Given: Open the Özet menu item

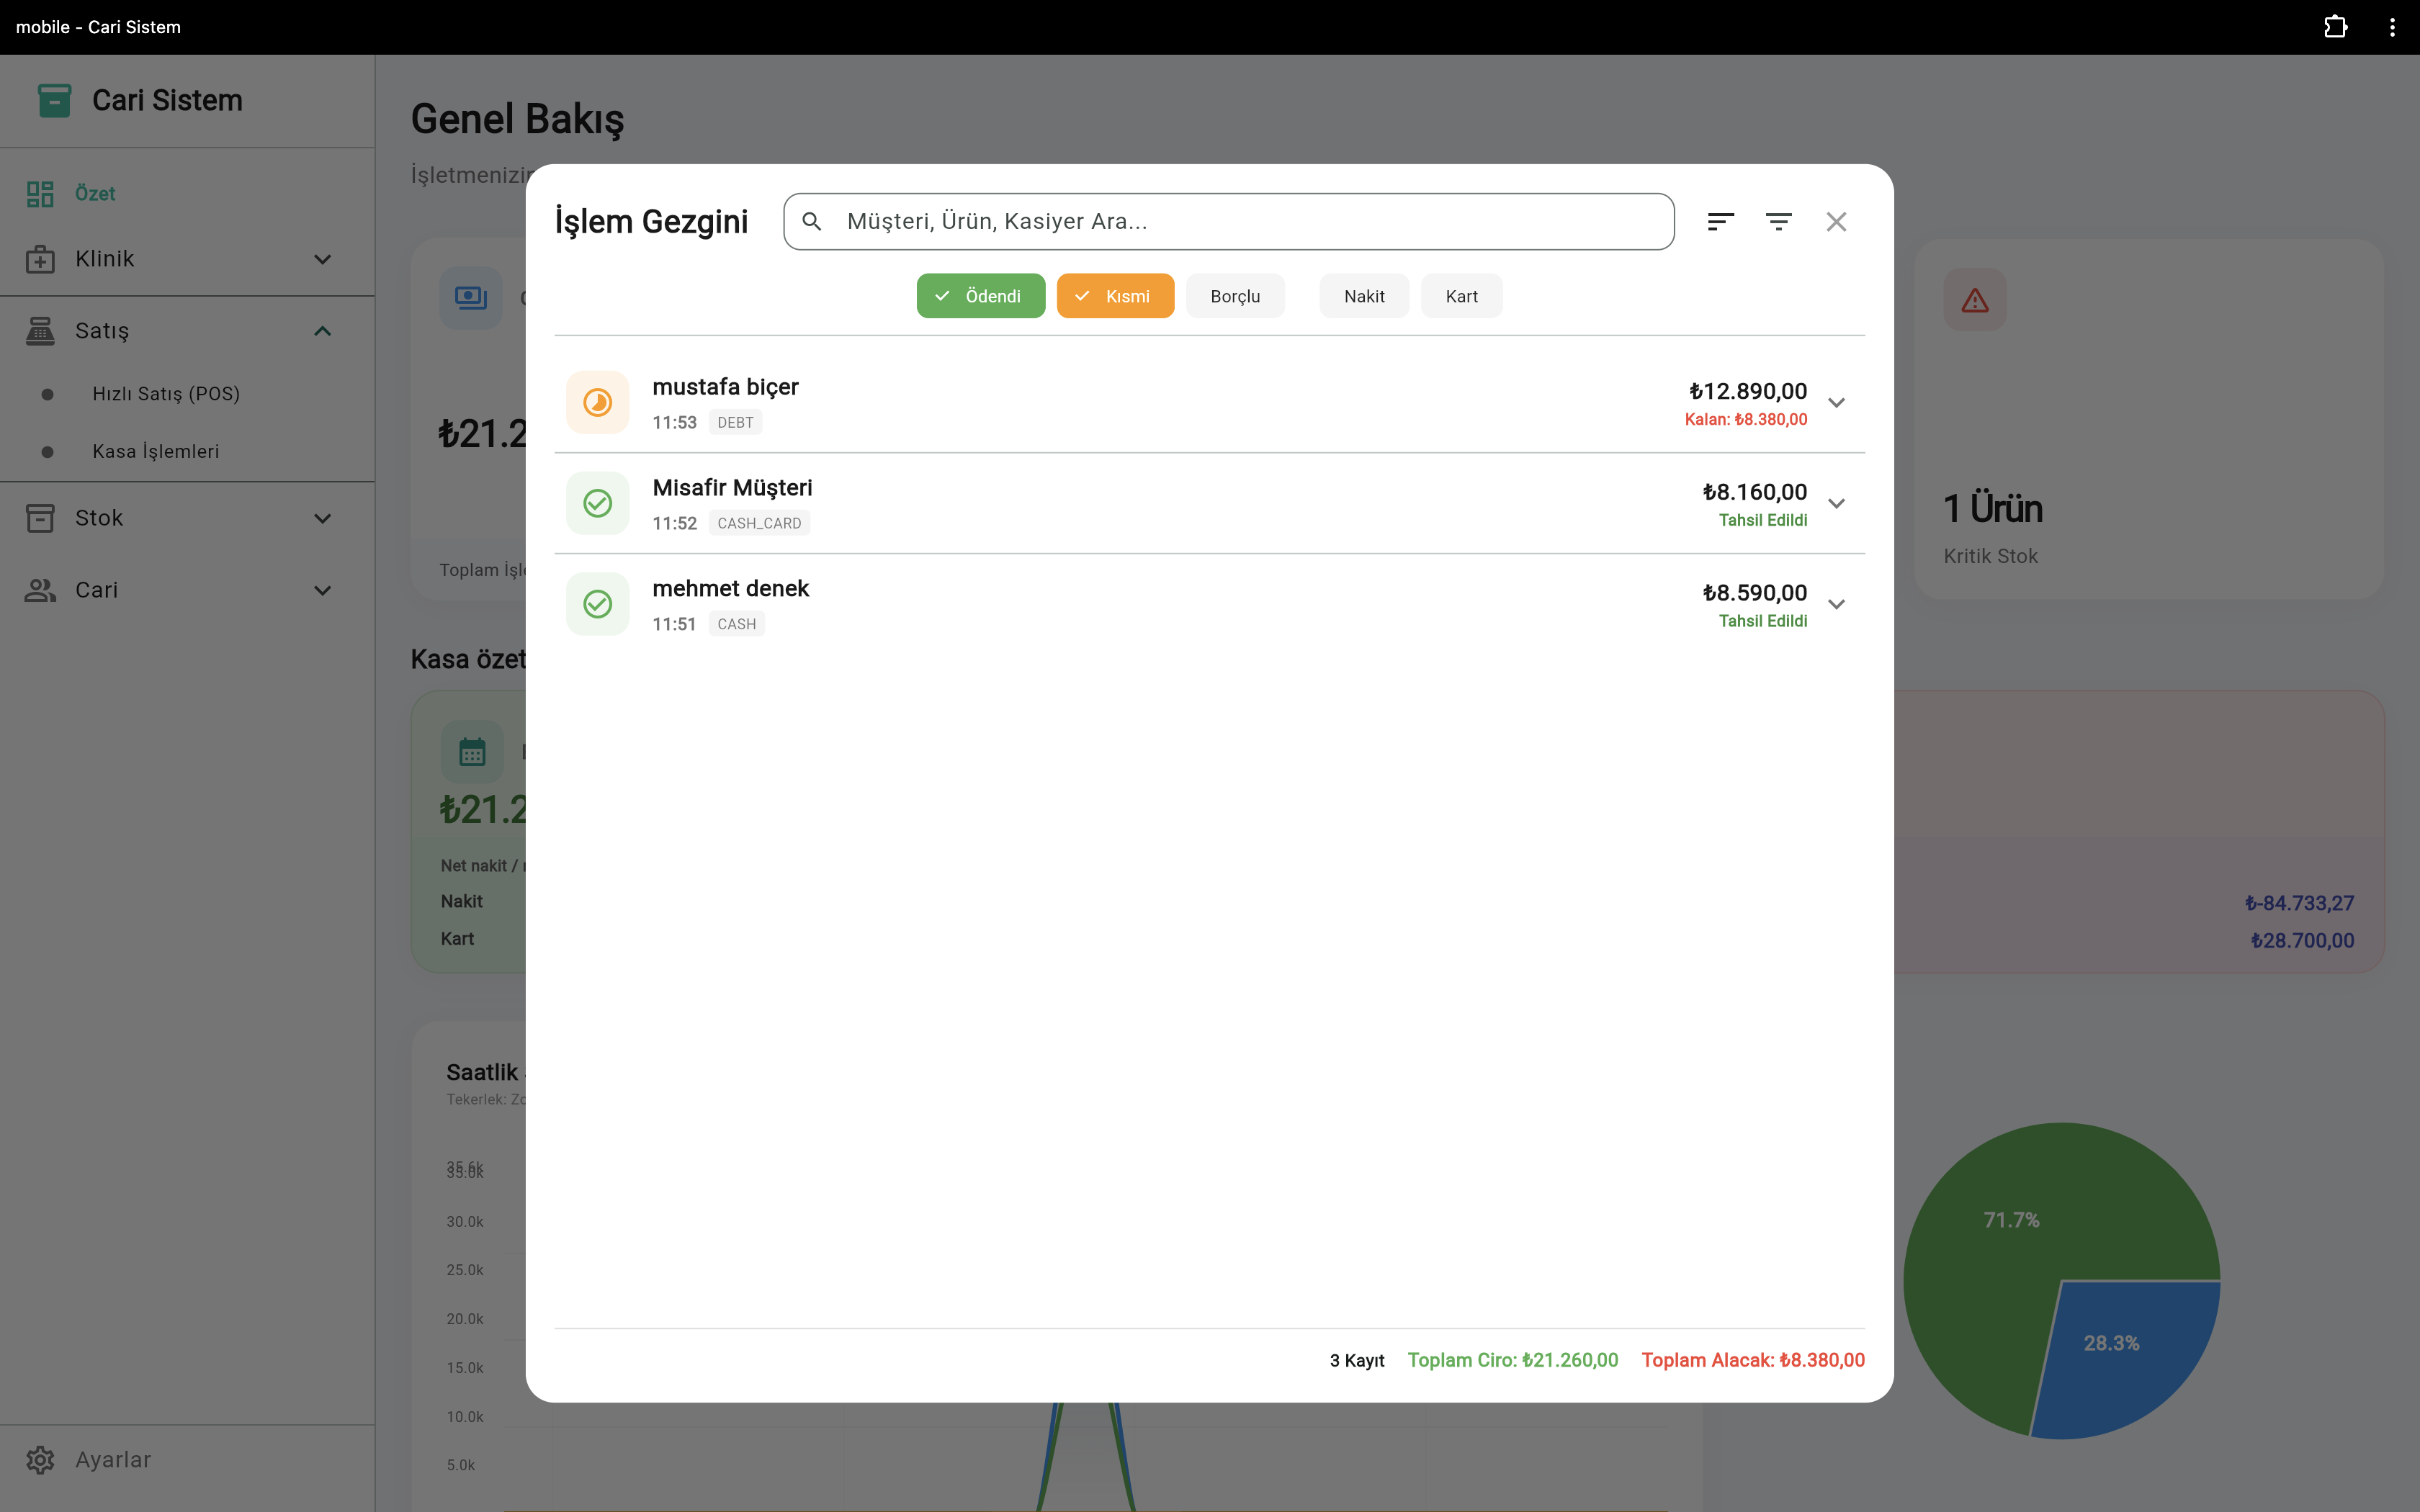Looking at the screenshot, I should (187, 194).
